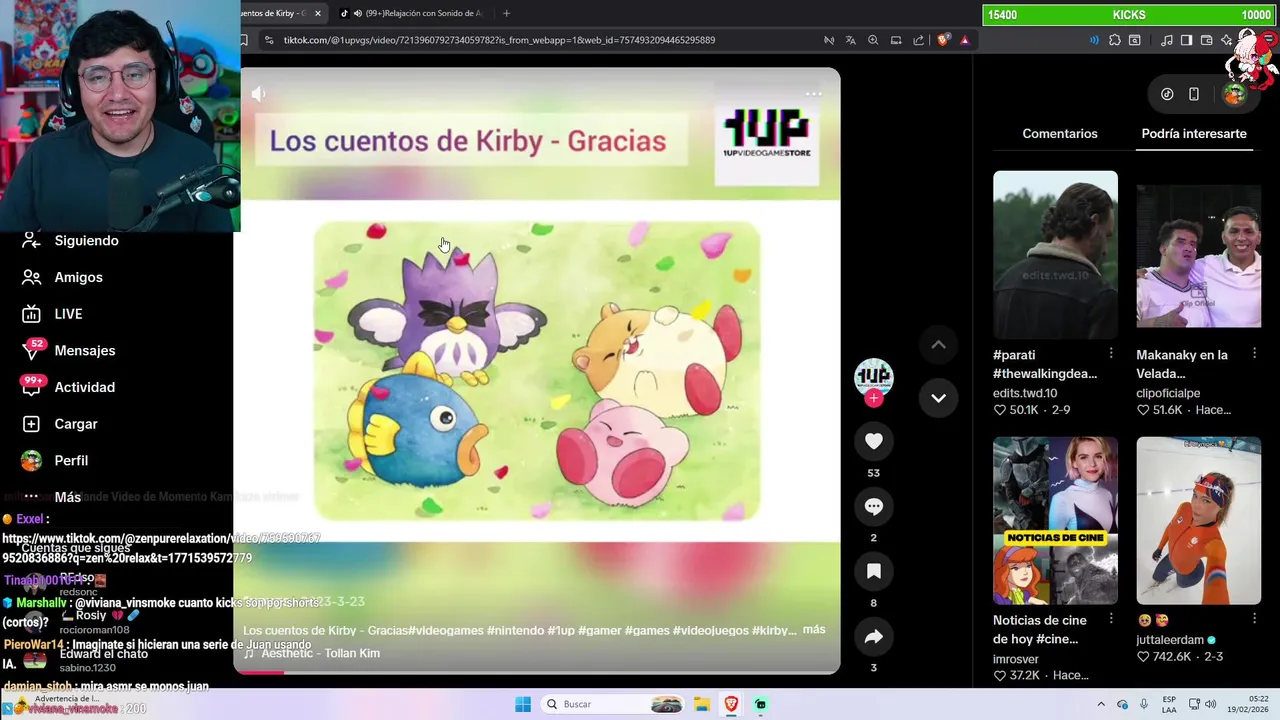
Task: Open Perfil avatar in sidebar
Action: click(31, 460)
